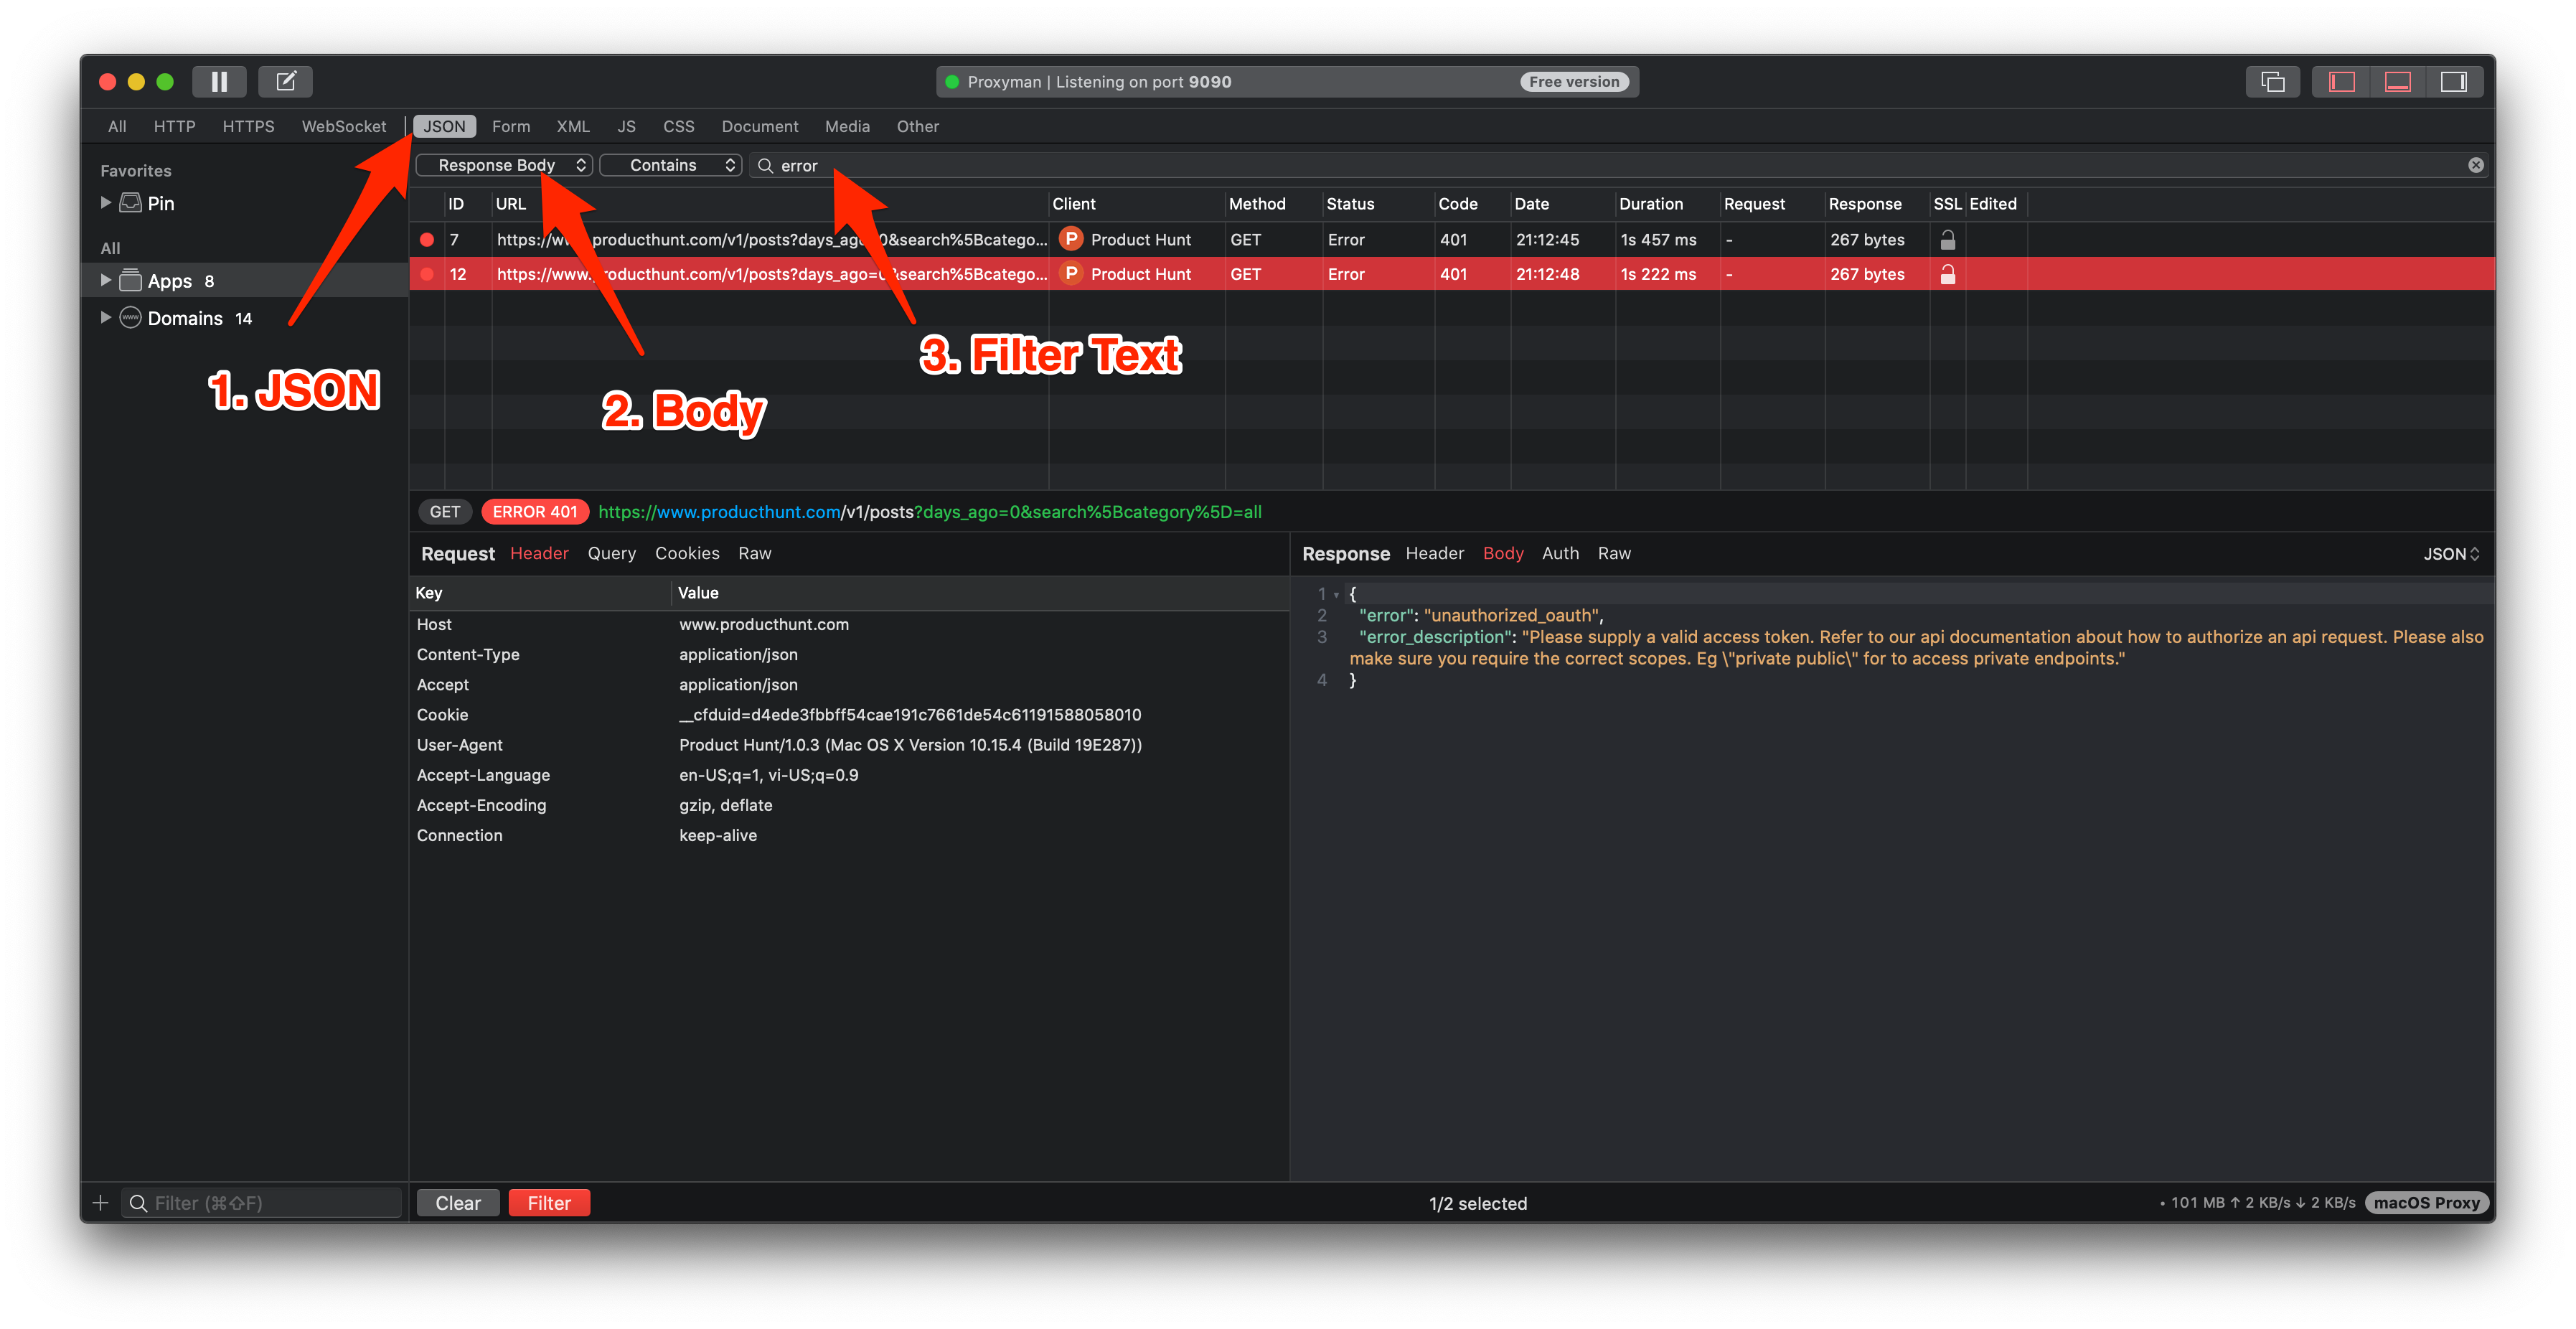Open the Cookies tab in Request panel
2576x1329 pixels.
click(x=687, y=553)
